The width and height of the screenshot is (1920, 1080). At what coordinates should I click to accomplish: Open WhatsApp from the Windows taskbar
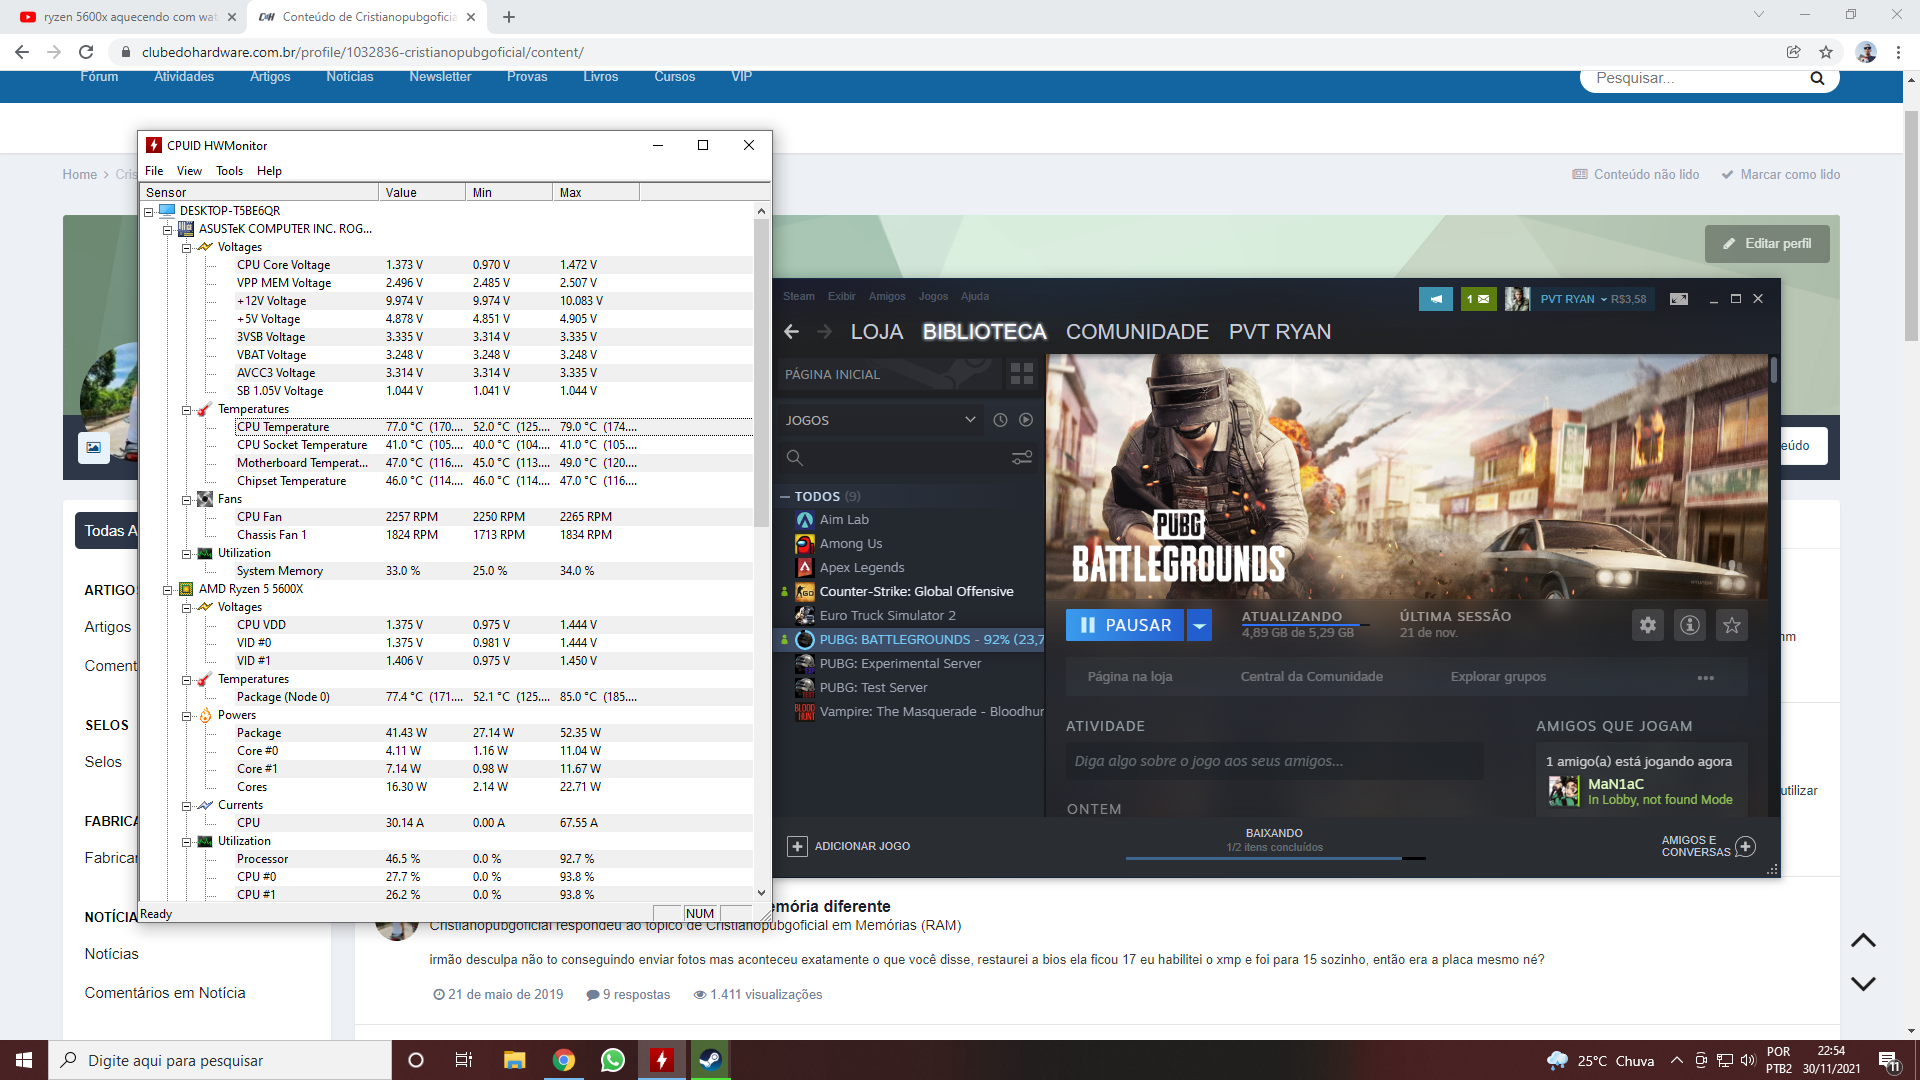613,1060
